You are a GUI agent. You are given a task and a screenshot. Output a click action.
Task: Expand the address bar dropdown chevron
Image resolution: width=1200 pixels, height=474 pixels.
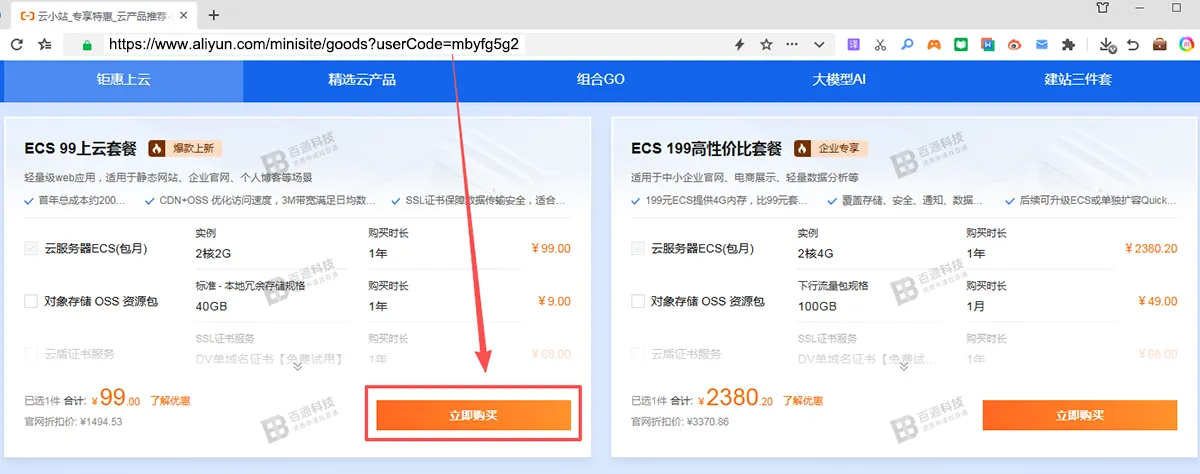[819, 45]
